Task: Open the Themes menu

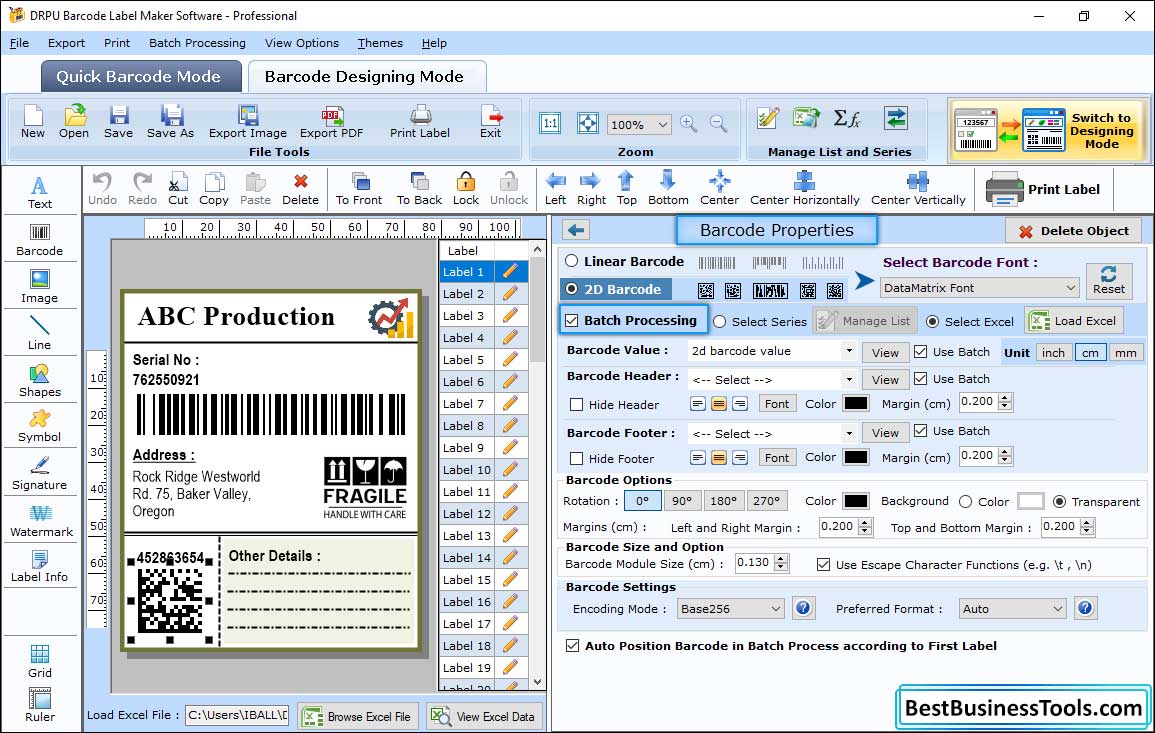Action: 380,43
